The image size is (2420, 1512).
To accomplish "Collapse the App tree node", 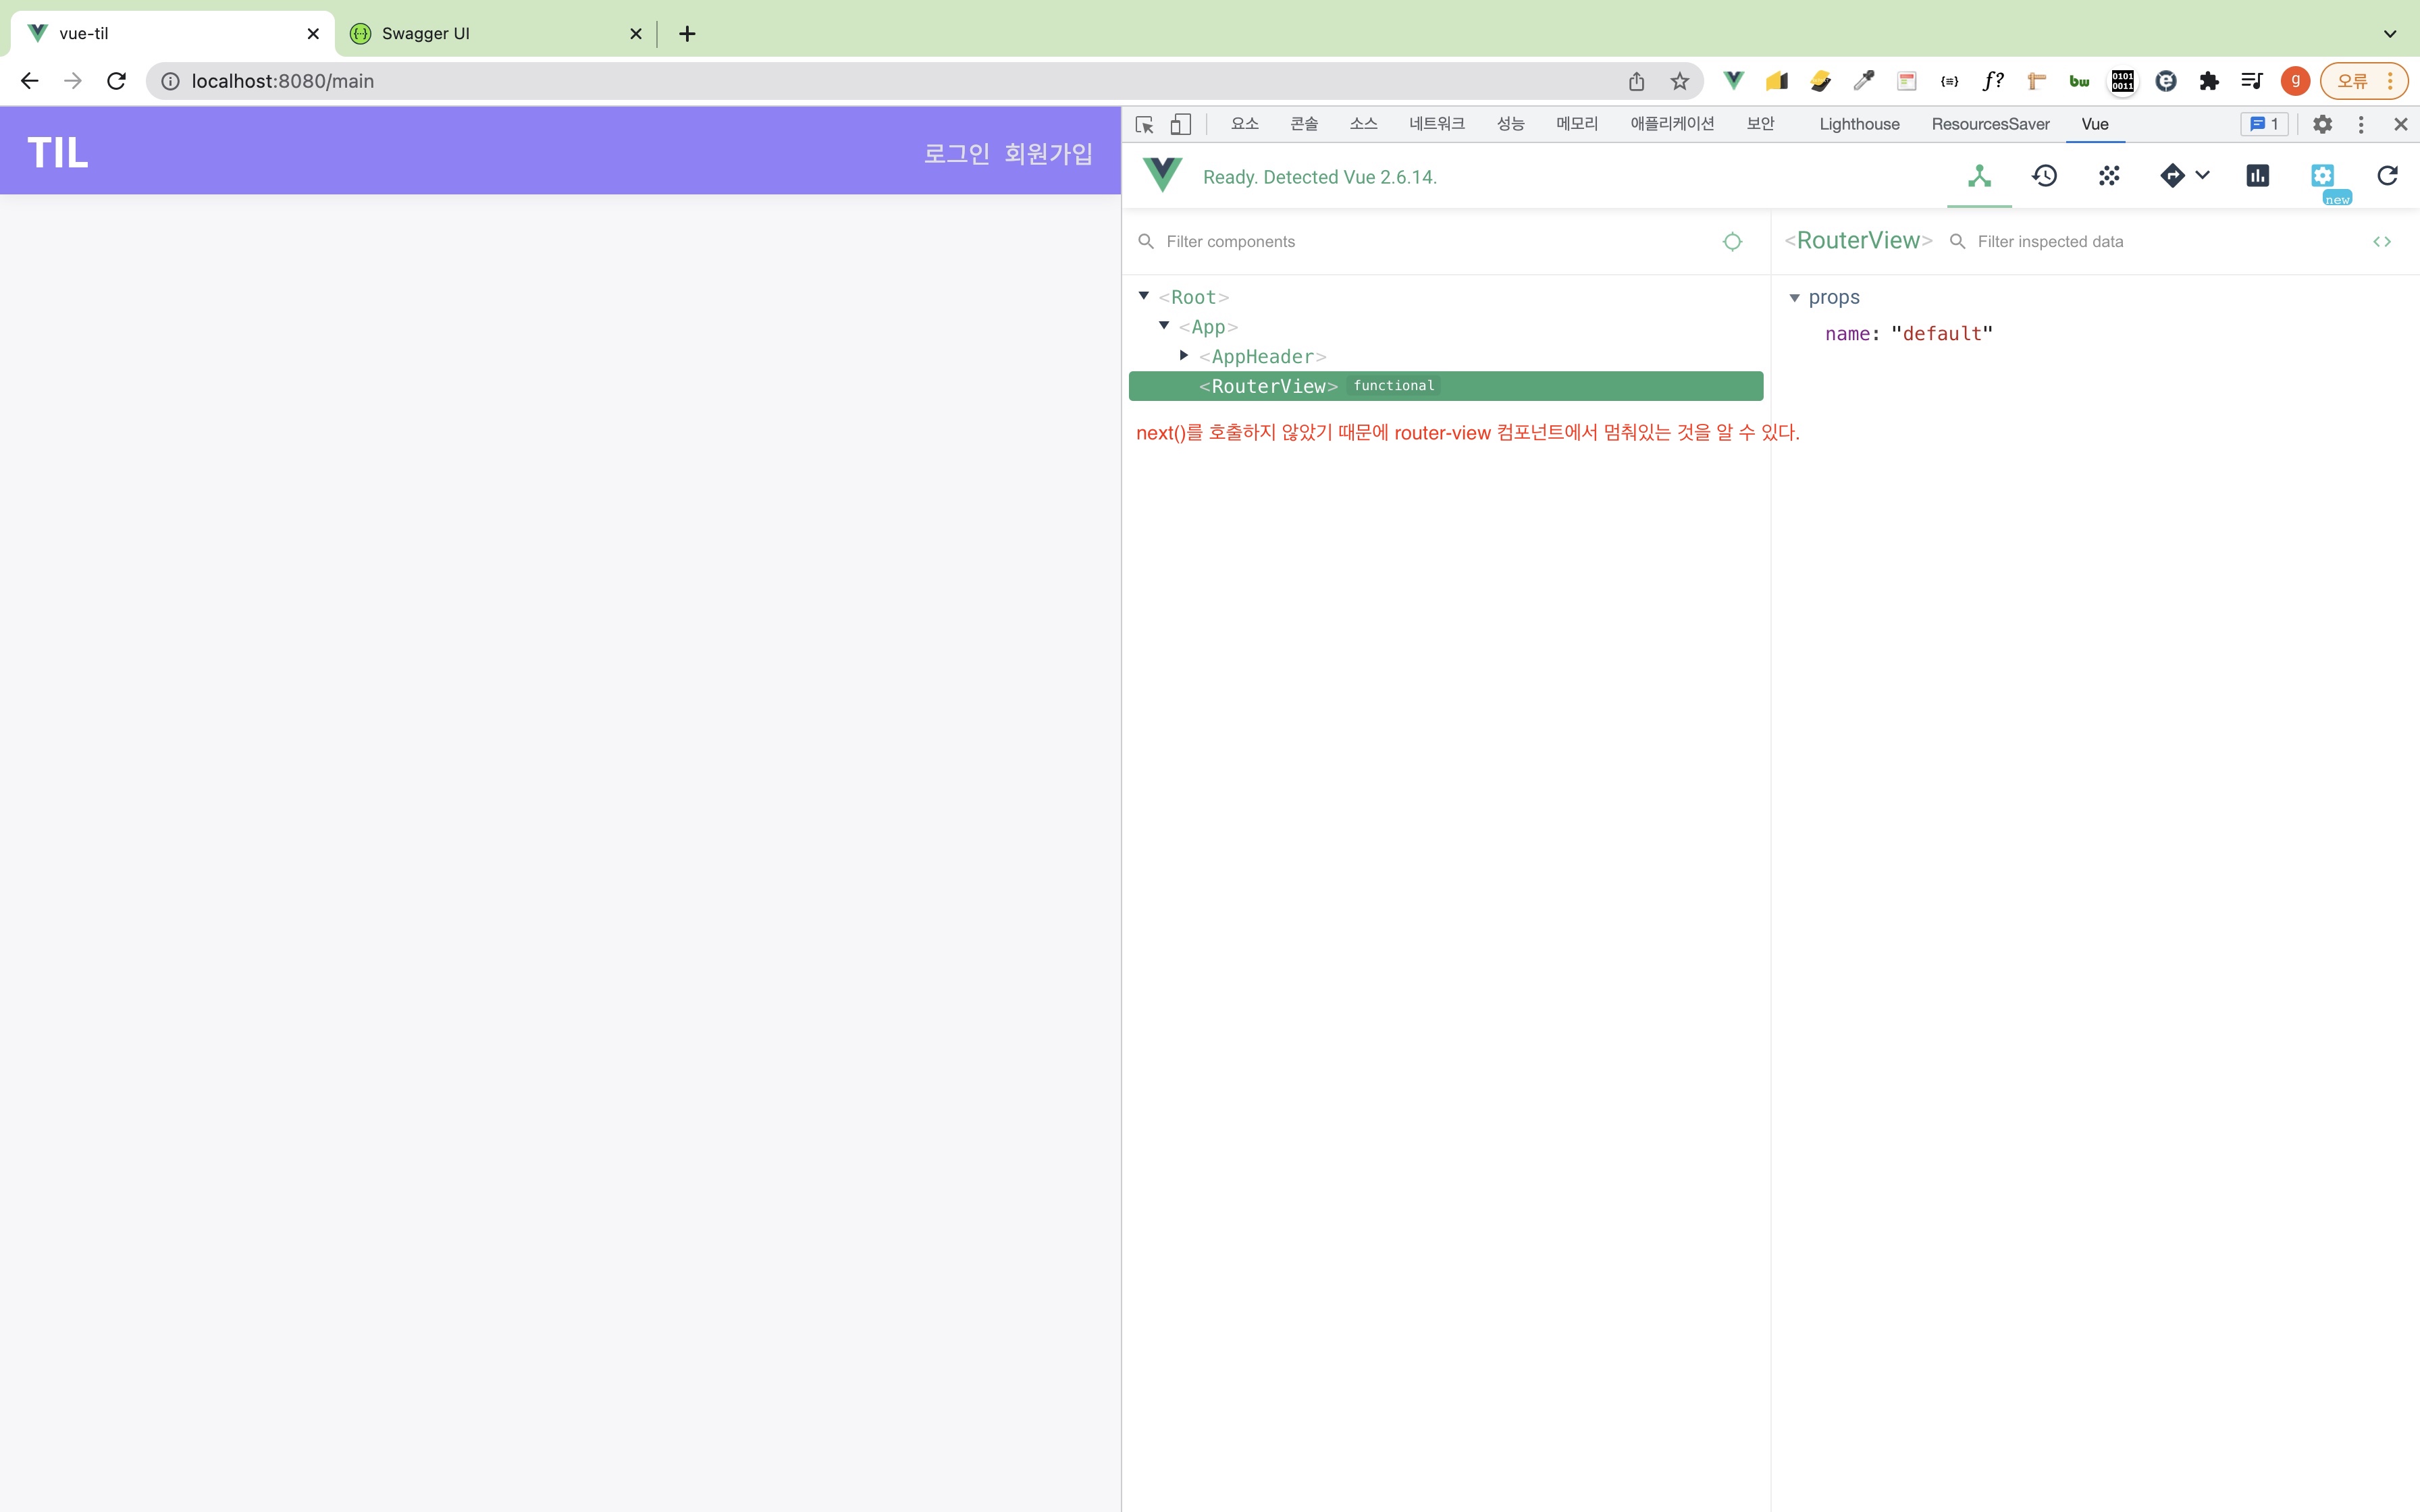I will point(1164,326).
